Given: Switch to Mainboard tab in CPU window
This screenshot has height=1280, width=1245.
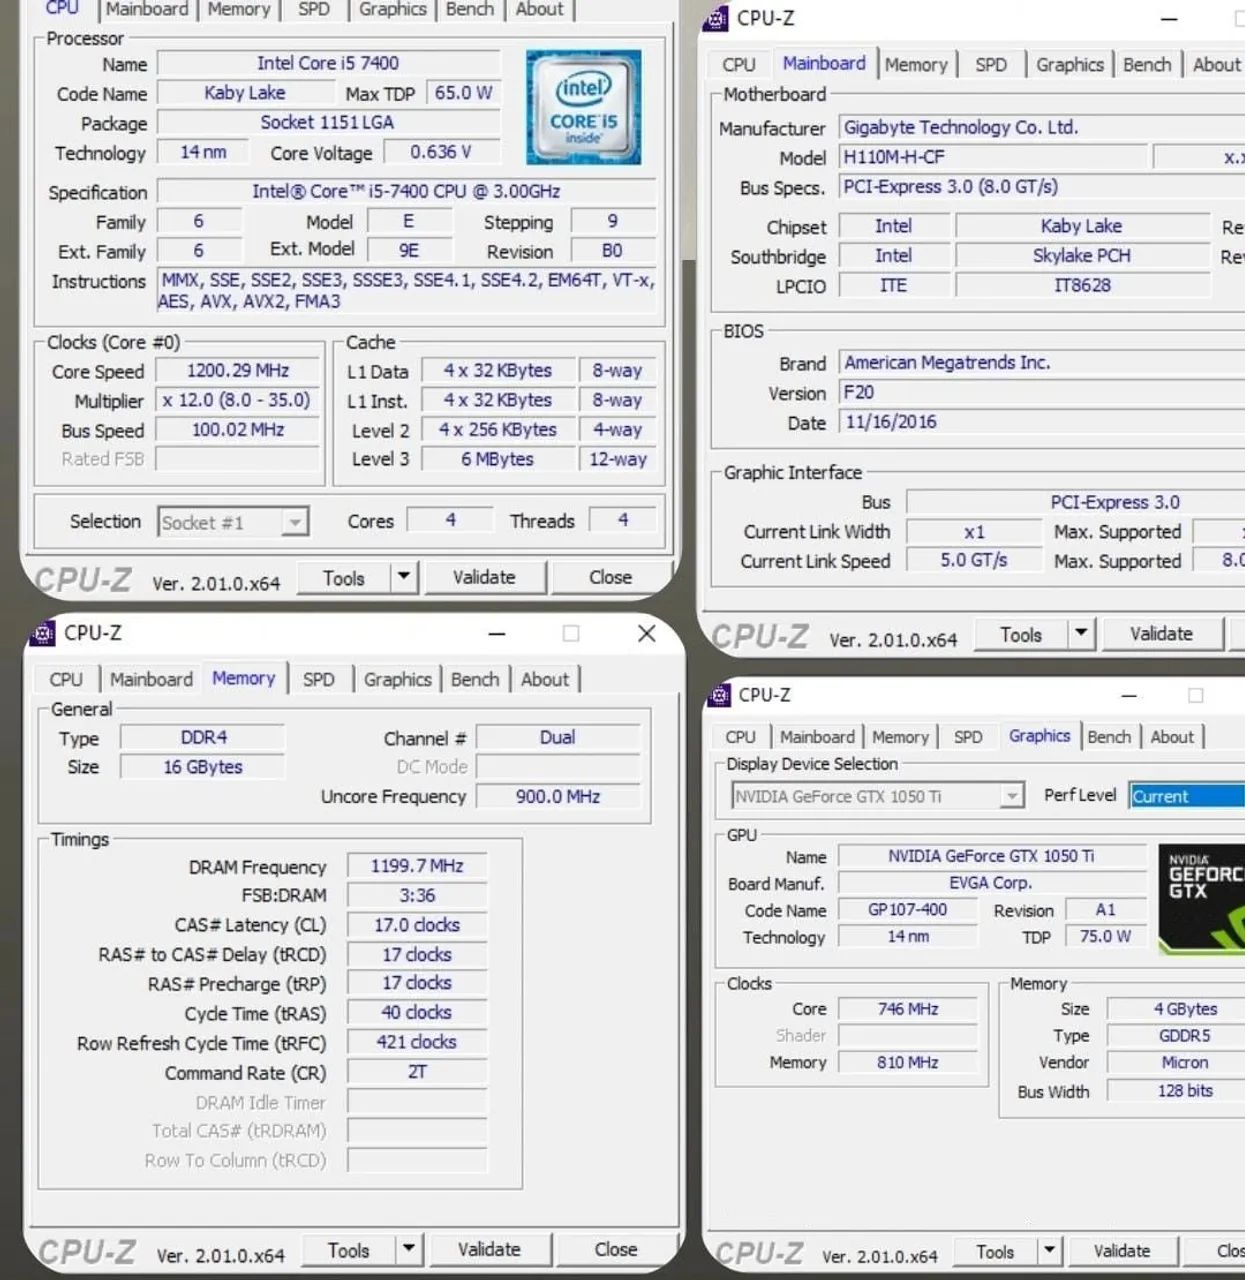Looking at the screenshot, I should (147, 9).
